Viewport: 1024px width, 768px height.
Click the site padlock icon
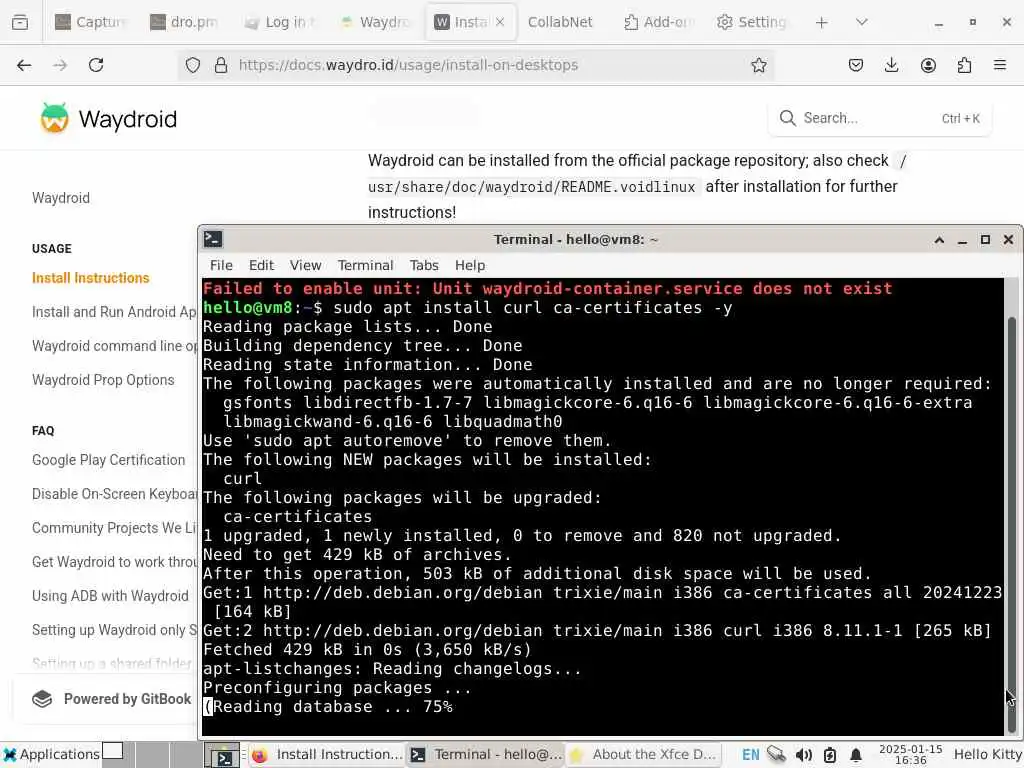[x=221, y=65]
